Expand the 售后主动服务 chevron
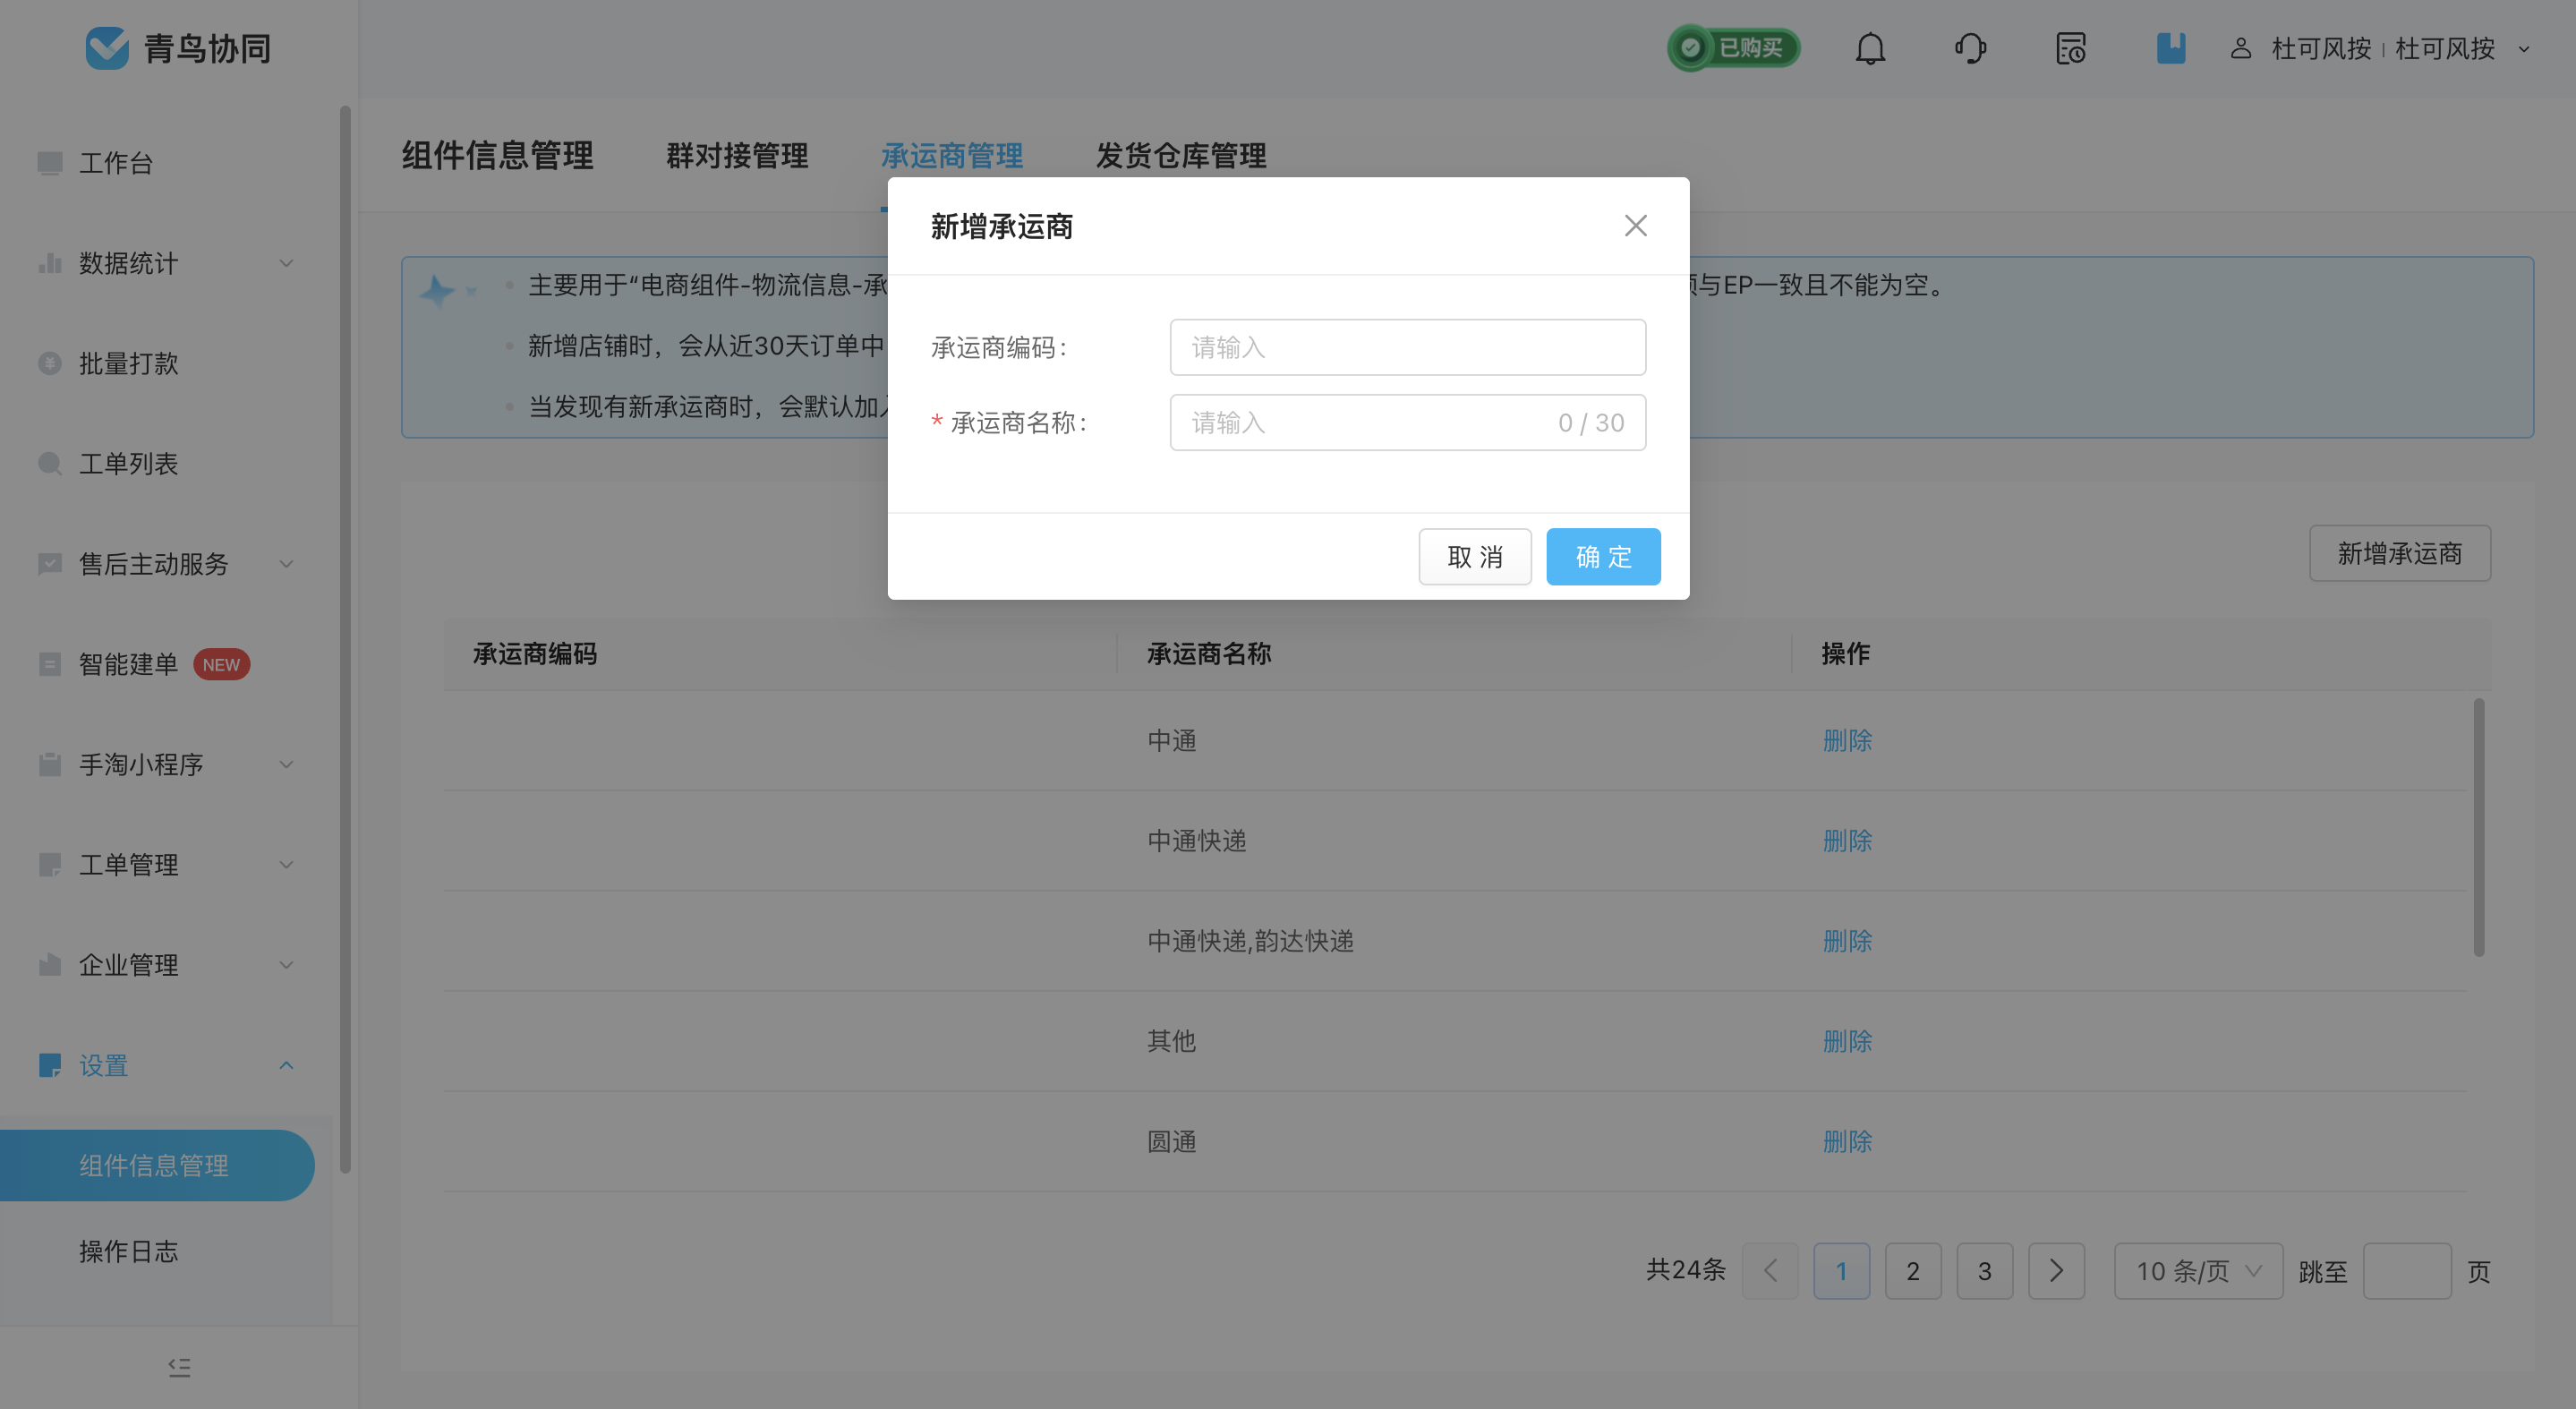The width and height of the screenshot is (2576, 1409). coord(286,564)
